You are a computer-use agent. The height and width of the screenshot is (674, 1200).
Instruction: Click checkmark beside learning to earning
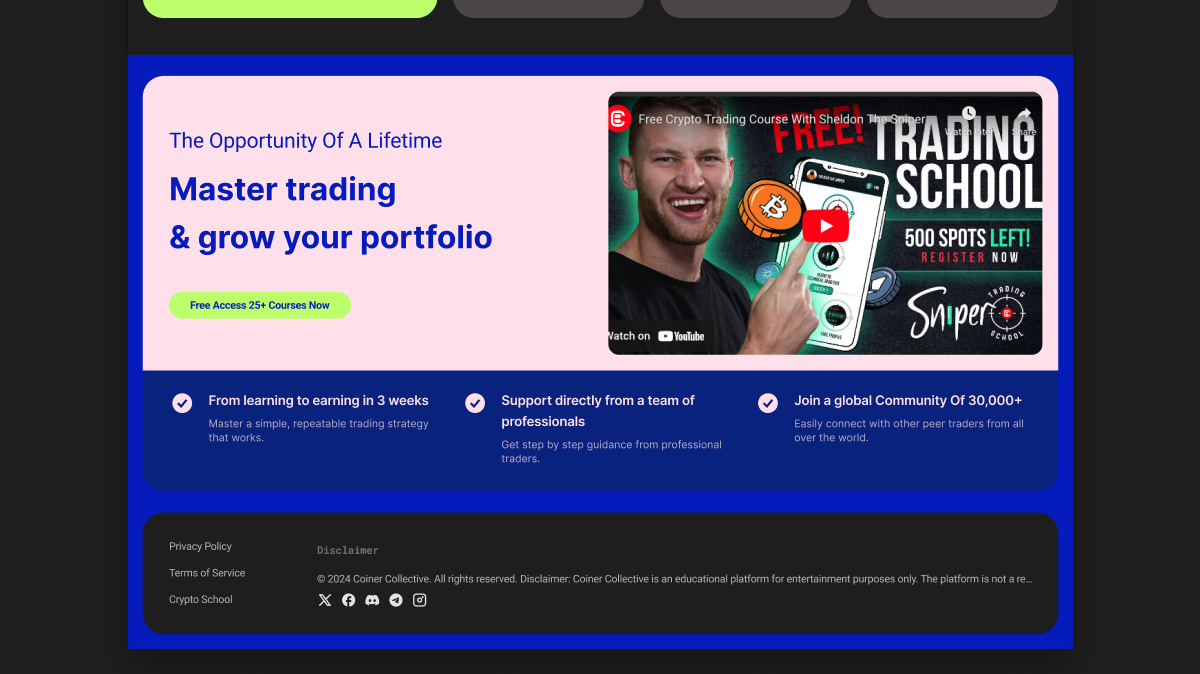(x=182, y=403)
